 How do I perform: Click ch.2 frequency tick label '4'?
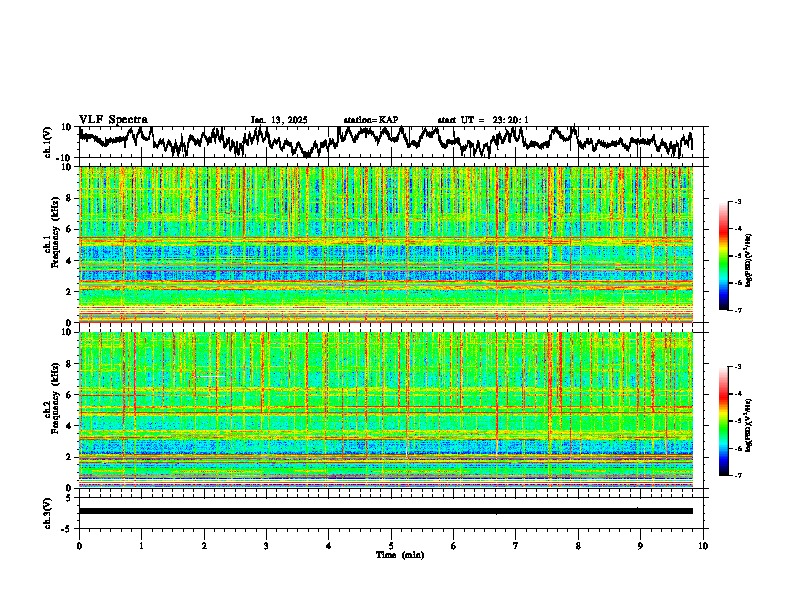70,426
